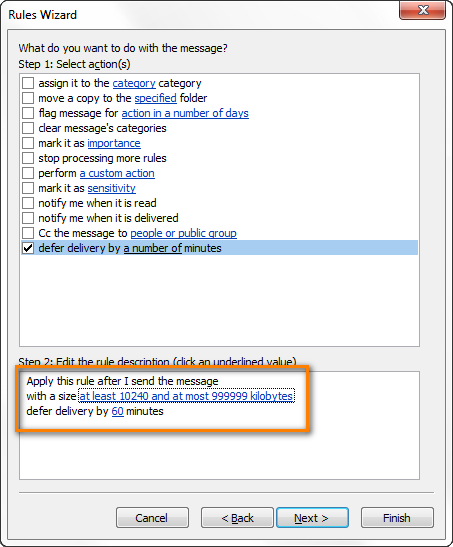The height and width of the screenshot is (547, 453).
Task: Open 'action in a number of days' link
Action: click(x=185, y=113)
